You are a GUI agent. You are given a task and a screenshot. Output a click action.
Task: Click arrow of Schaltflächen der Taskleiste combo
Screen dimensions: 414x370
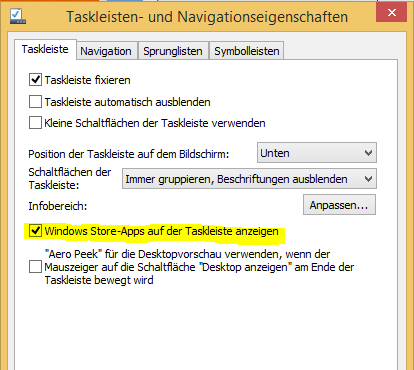tap(368, 179)
